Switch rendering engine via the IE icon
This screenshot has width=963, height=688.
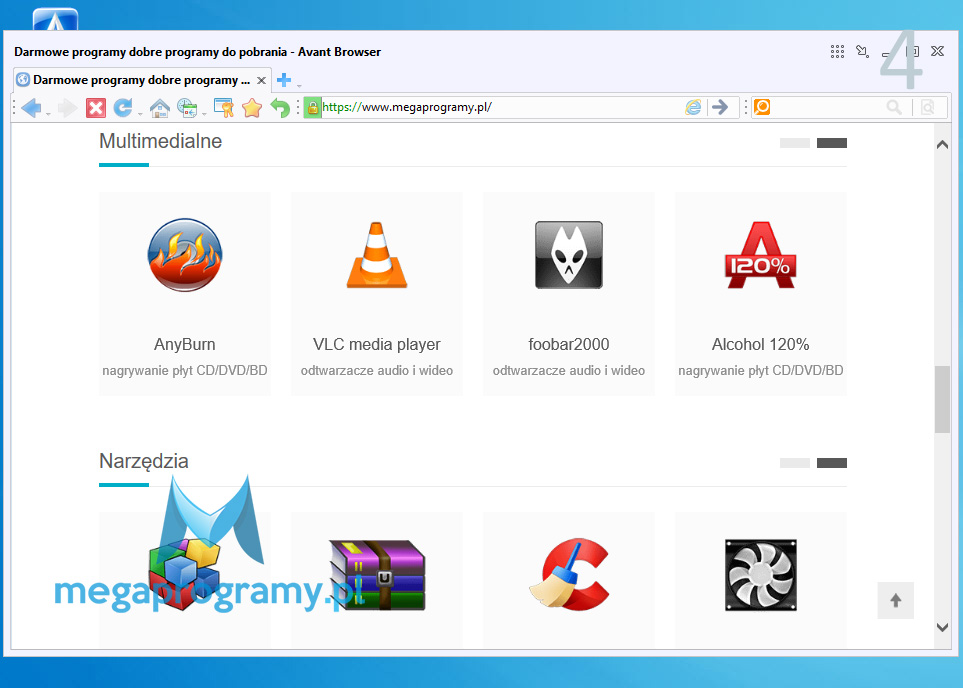693,107
